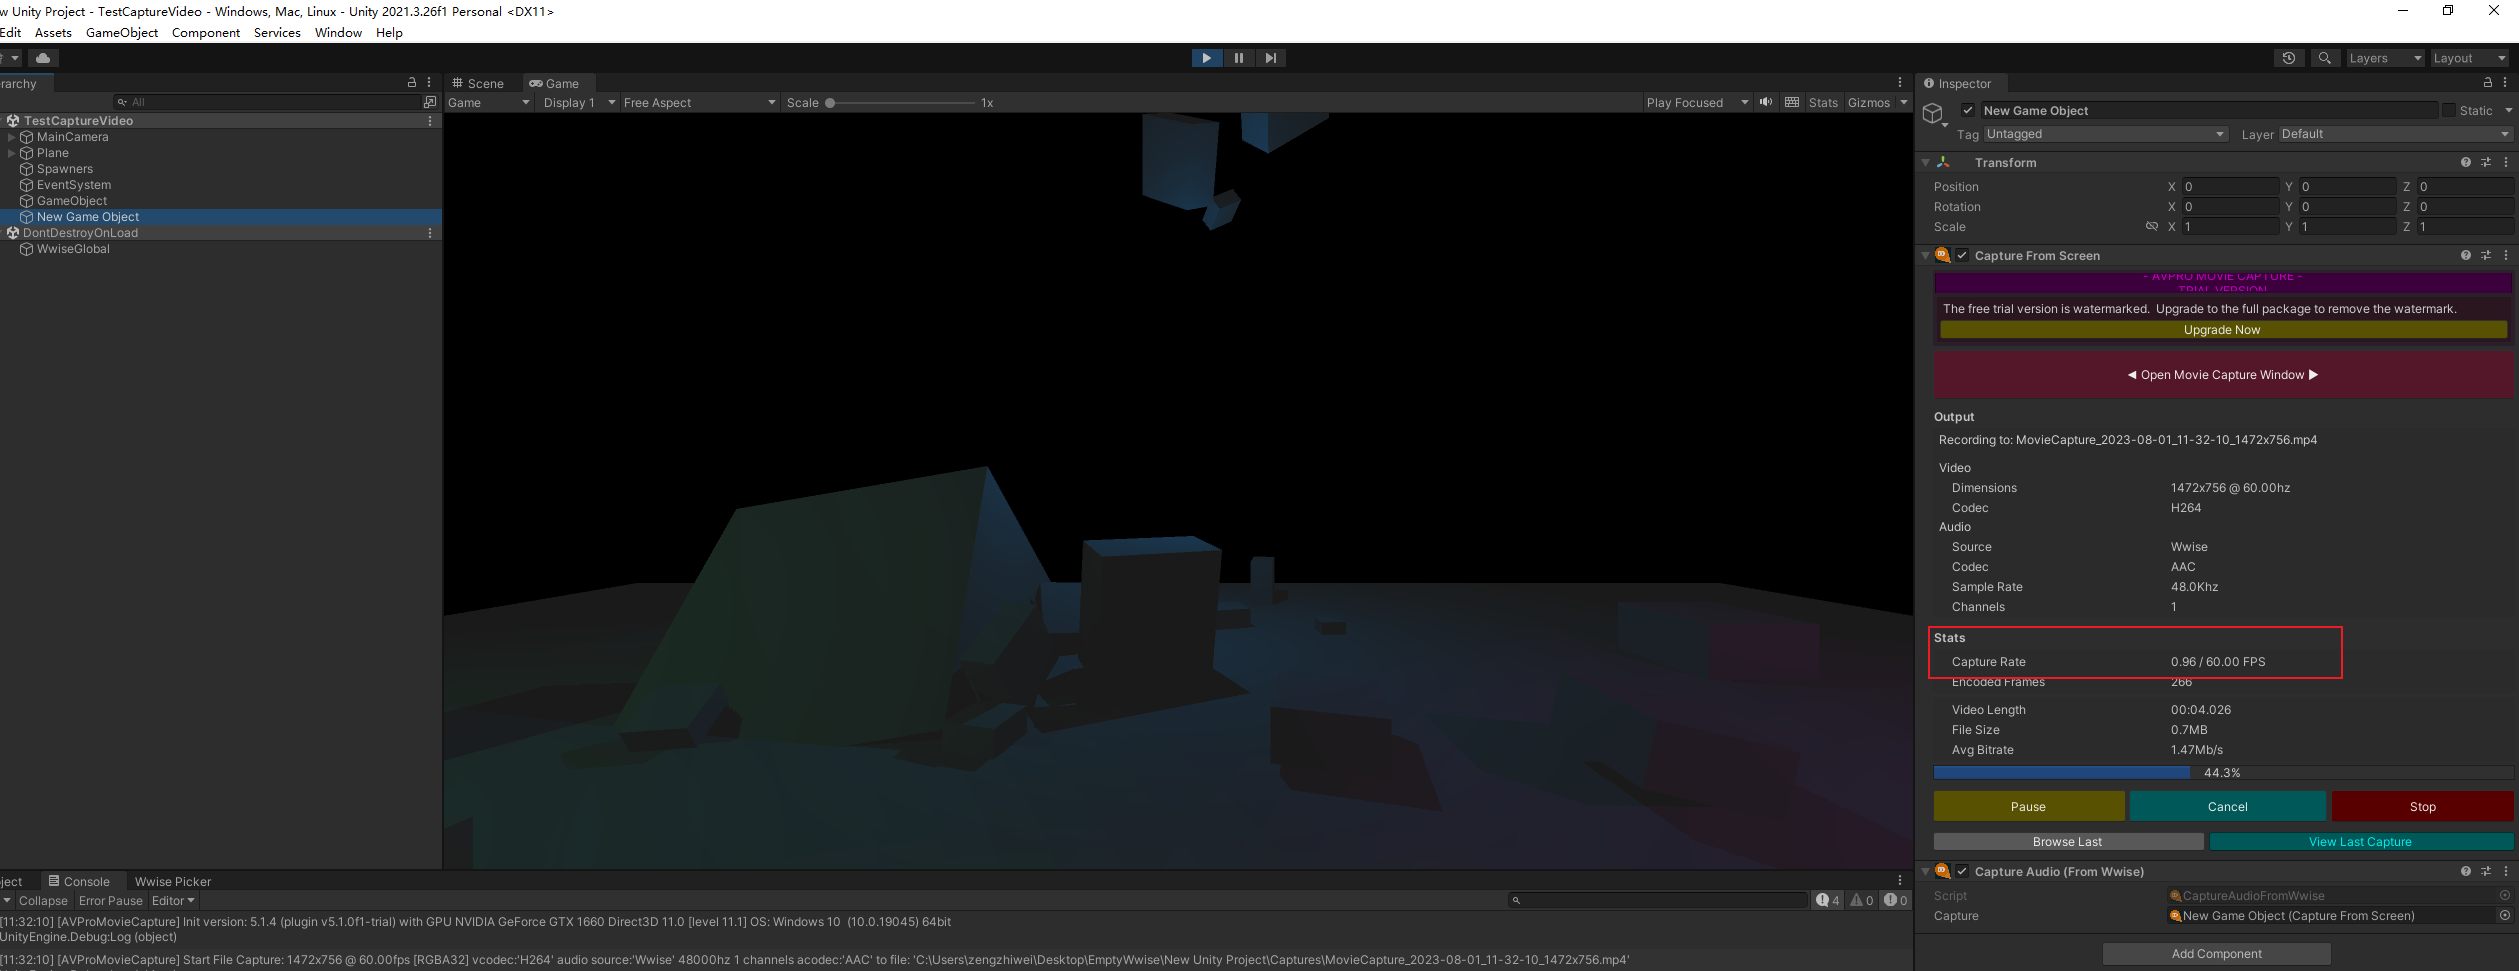
Task: Select New Game Object in the hierarchy
Action: coord(87,216)
